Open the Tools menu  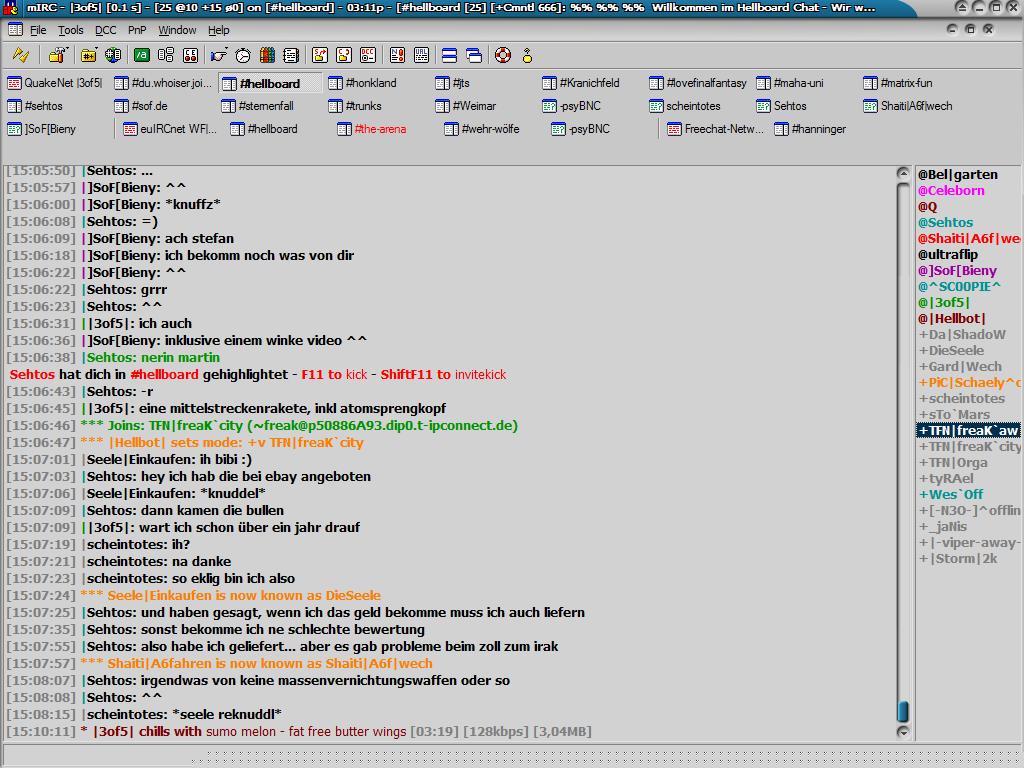pos(70,30)
